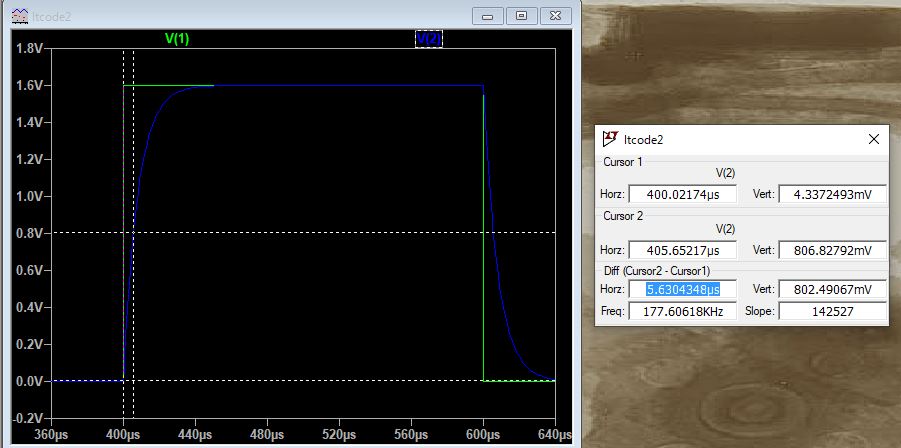Select the green V(1) trace label

pos(177,38)
